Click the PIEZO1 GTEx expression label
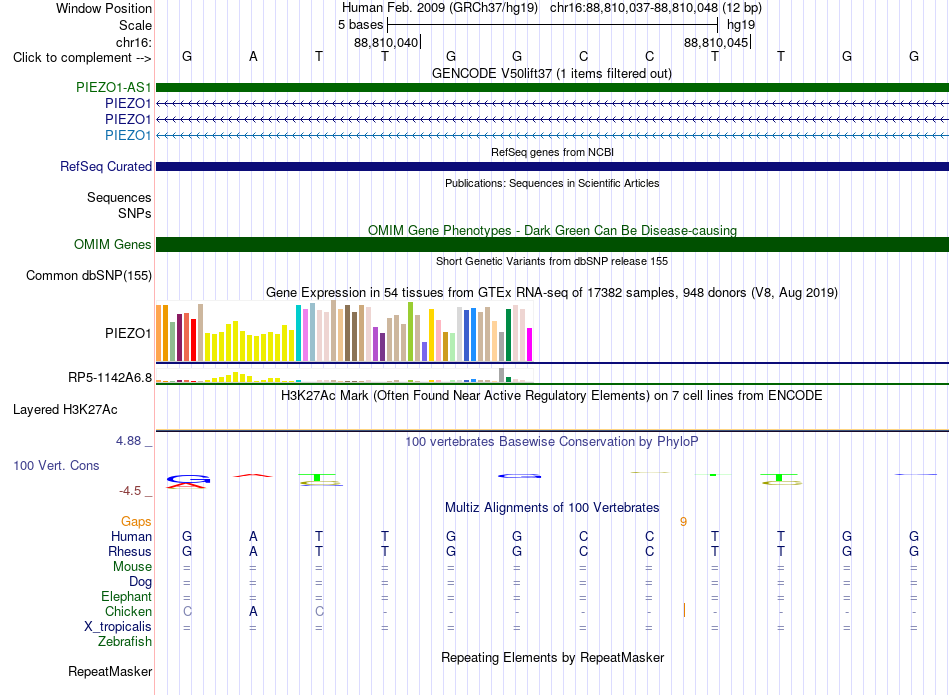The width and height of the screenshot is (950, 695). 128,333
